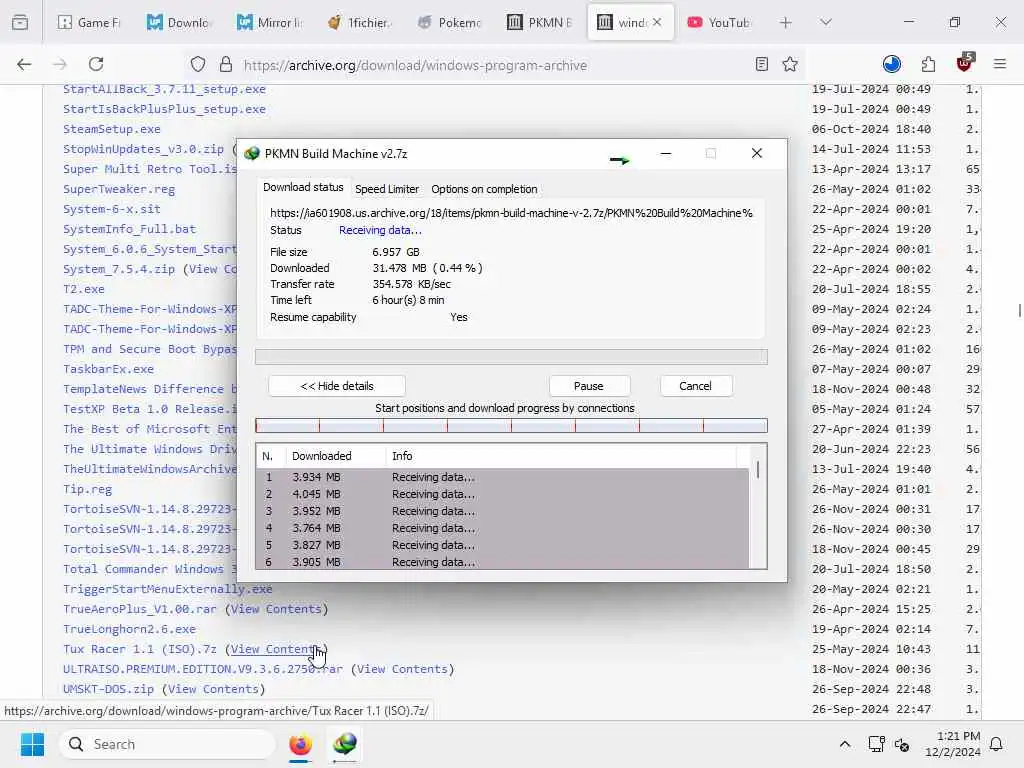
Task: Click the uBlock Origin shield icon
Action: point(964,63)
